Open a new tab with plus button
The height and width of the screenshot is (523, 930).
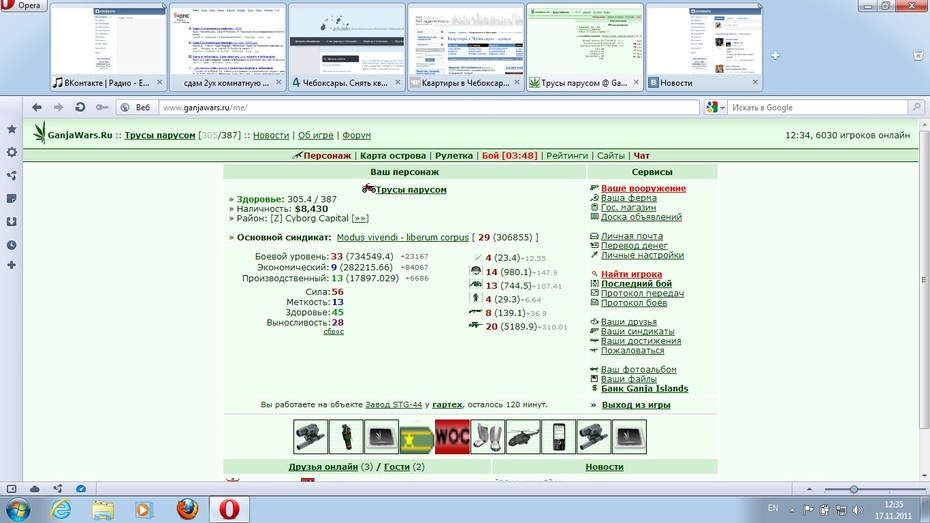point(775,55)
